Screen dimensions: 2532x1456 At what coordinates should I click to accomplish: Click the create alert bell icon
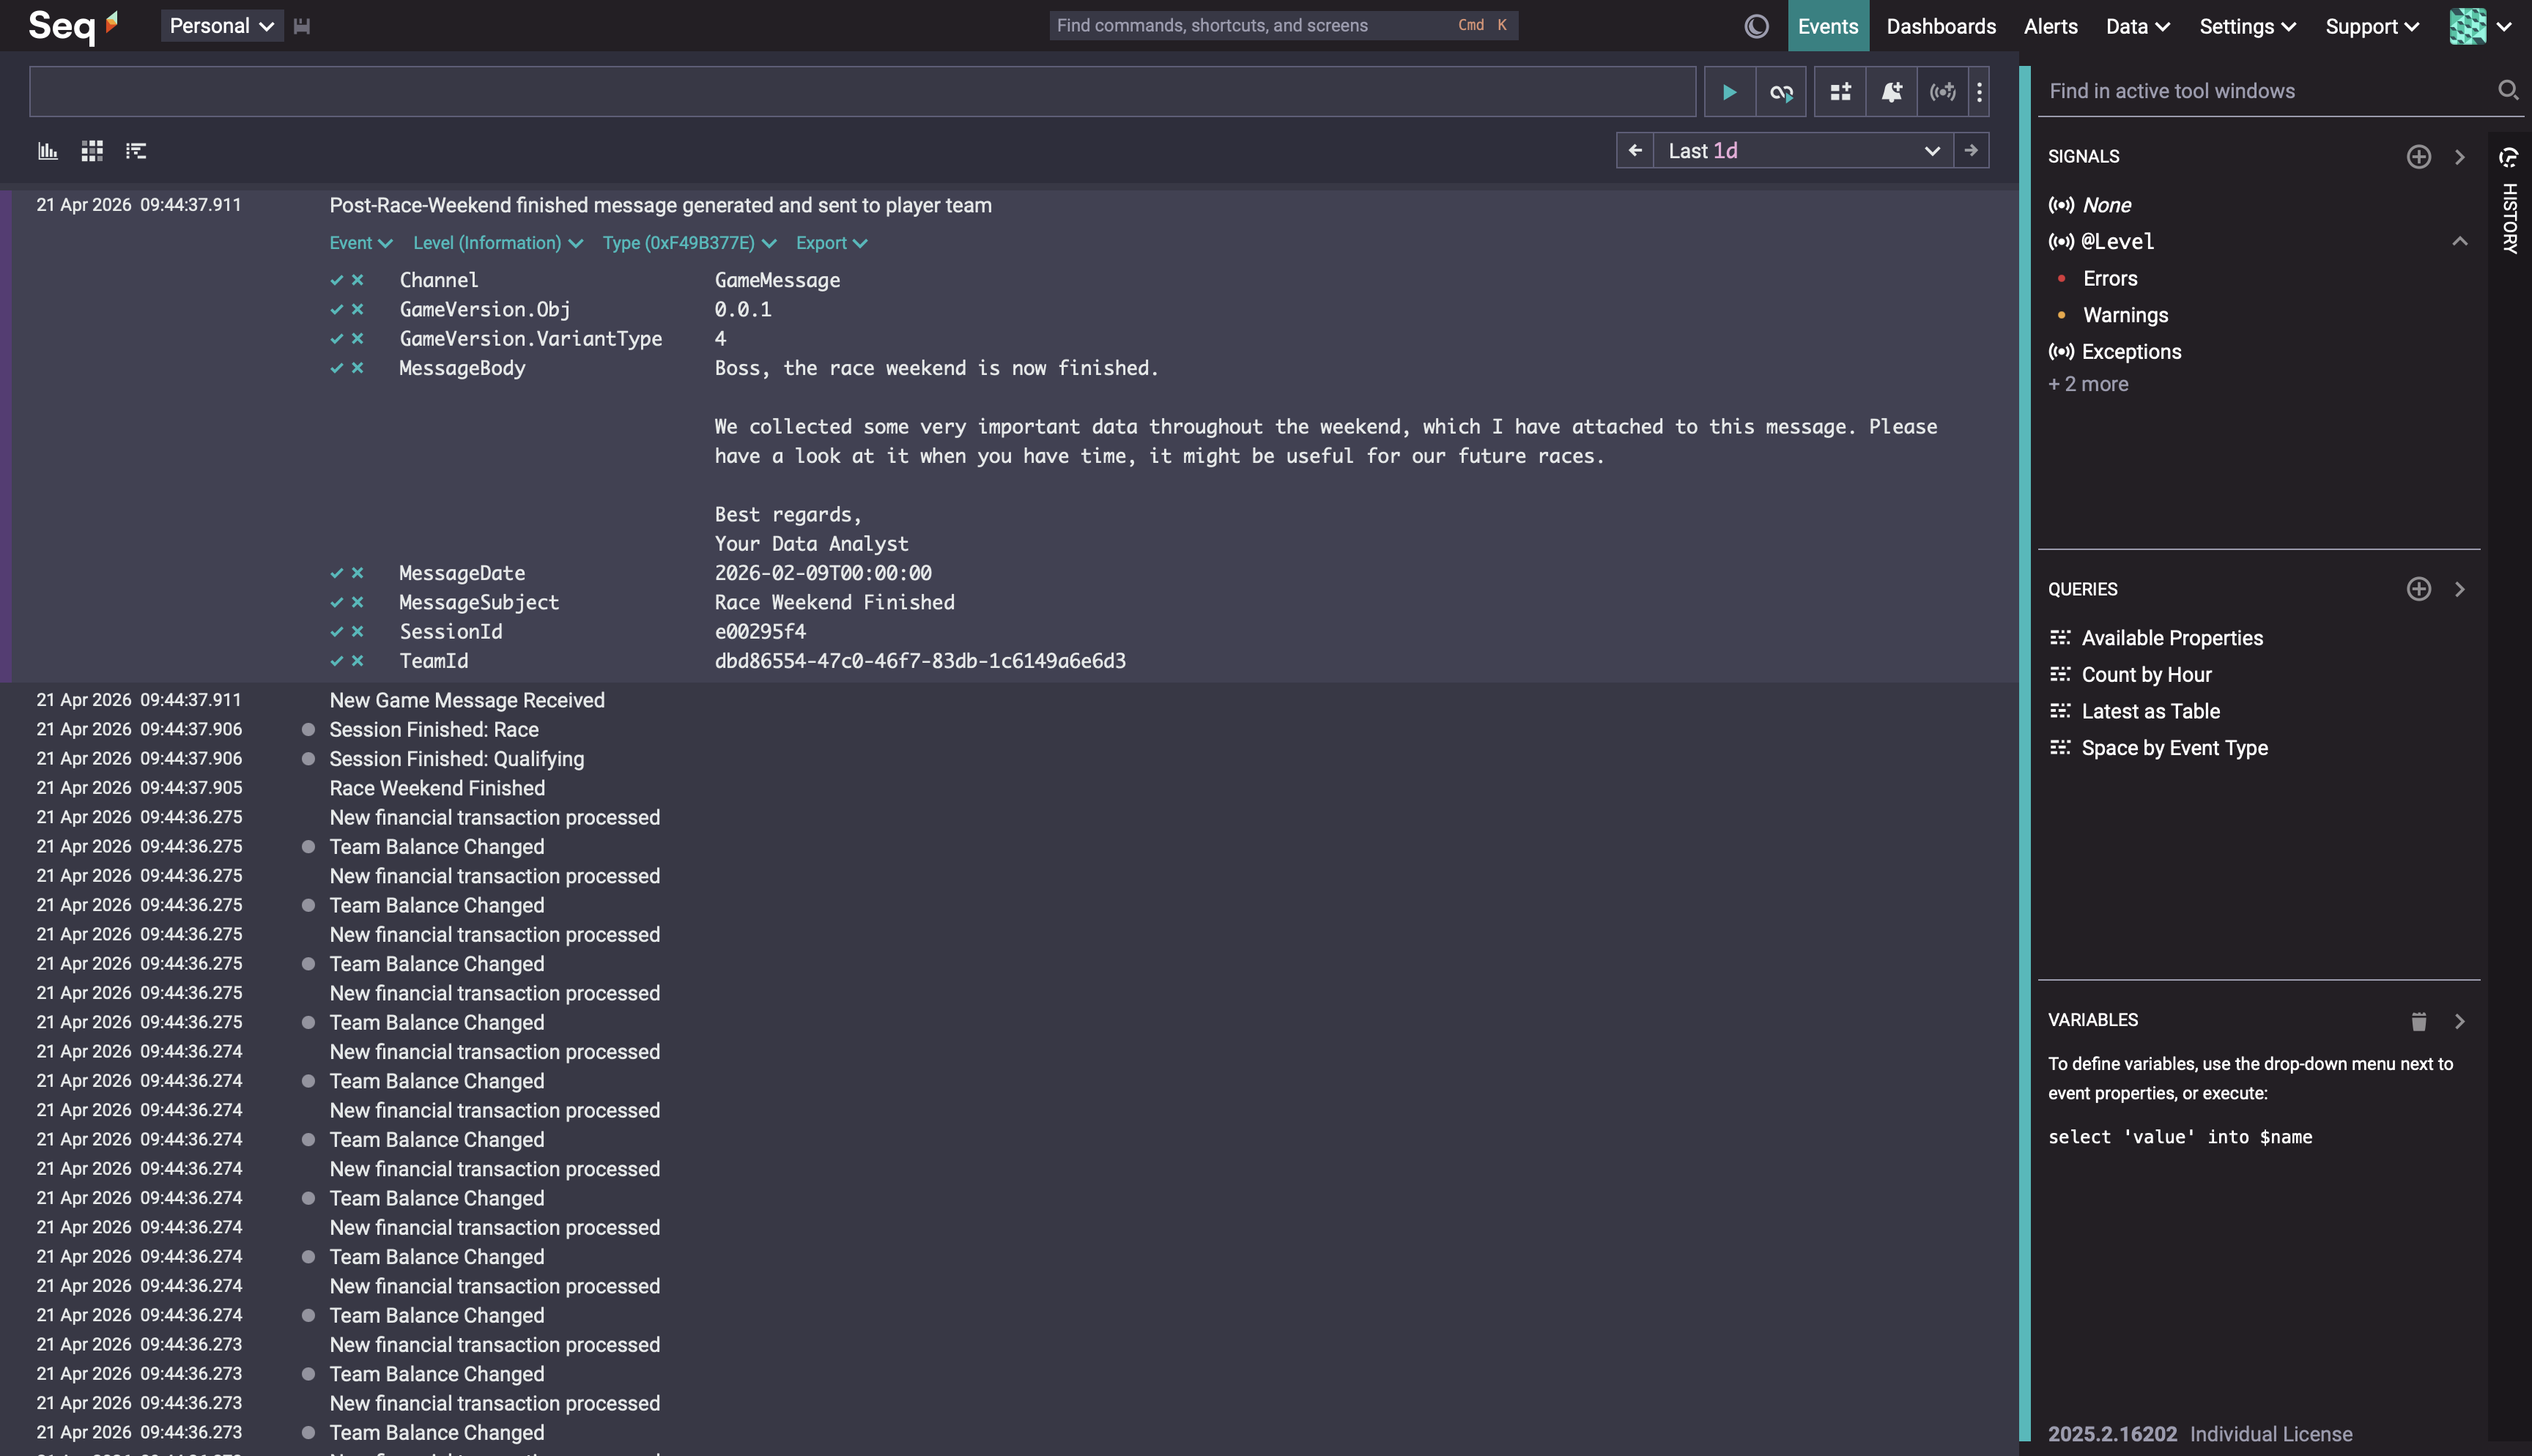(x=1891, y=92)
